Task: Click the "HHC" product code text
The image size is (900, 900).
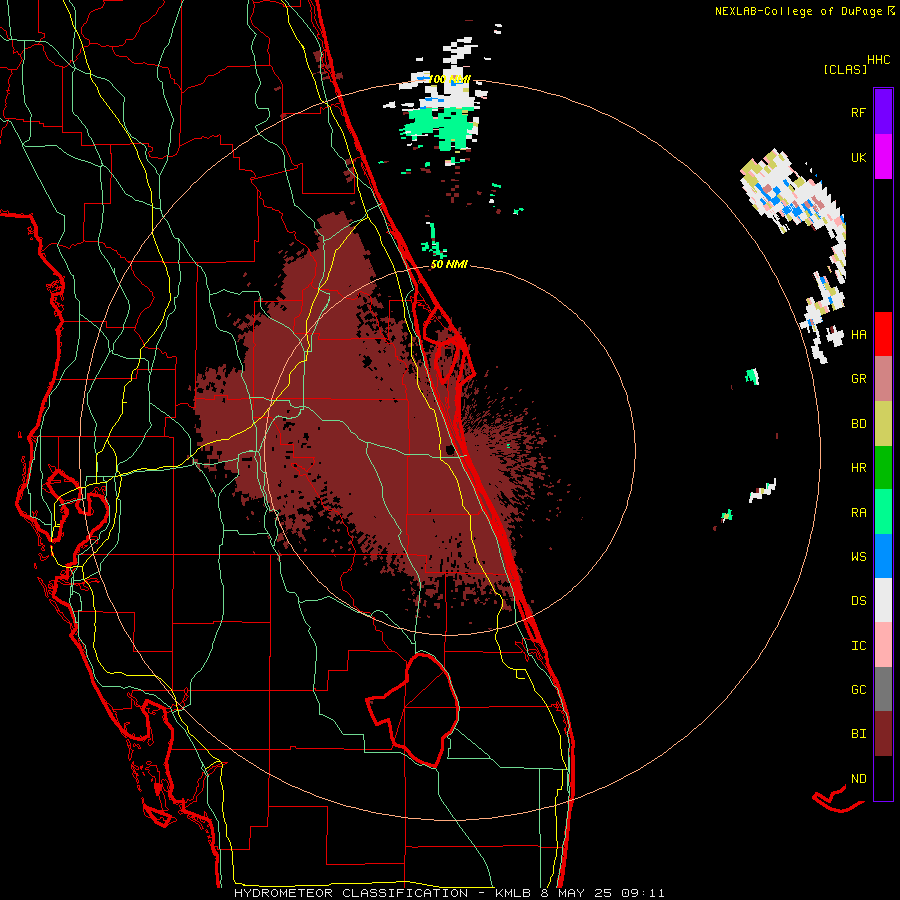Action: 879,60
